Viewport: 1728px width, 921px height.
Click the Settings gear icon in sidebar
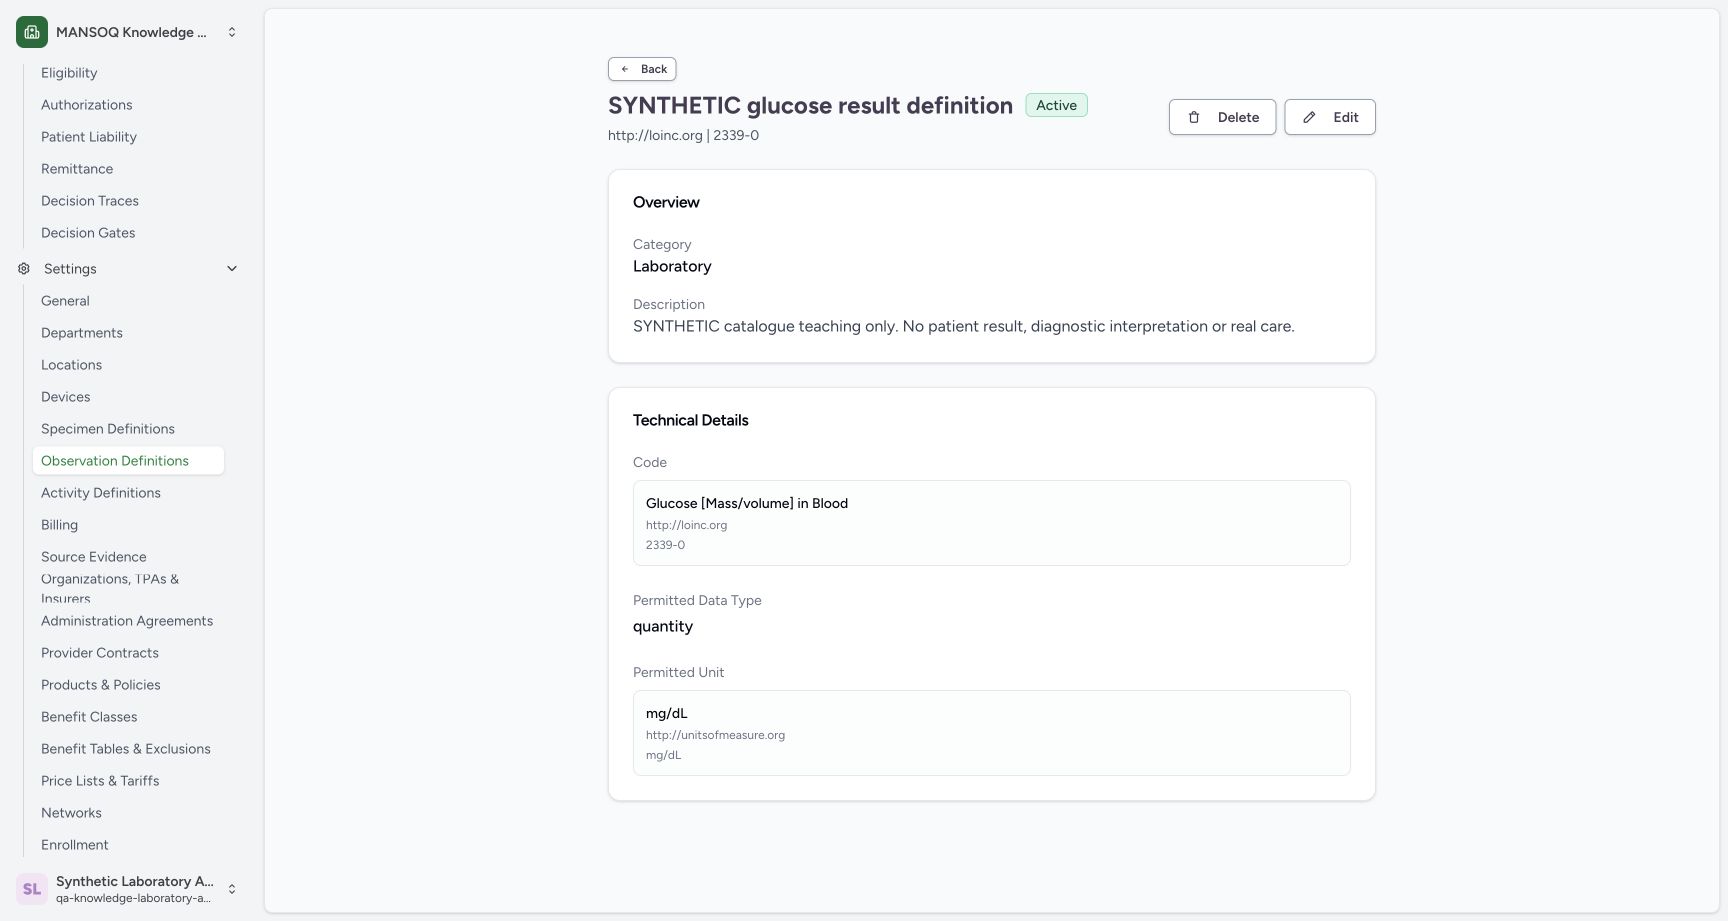24,269
